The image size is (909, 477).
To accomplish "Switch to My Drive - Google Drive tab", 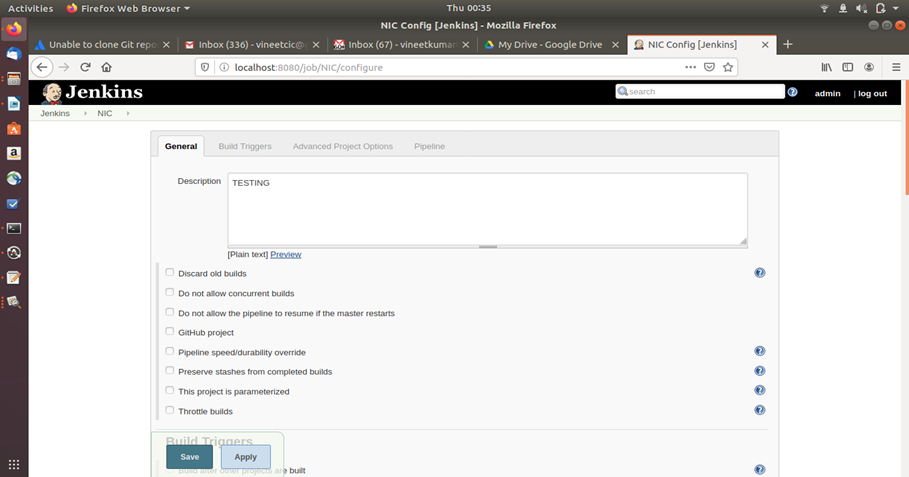I will click(x=550, y=45).
